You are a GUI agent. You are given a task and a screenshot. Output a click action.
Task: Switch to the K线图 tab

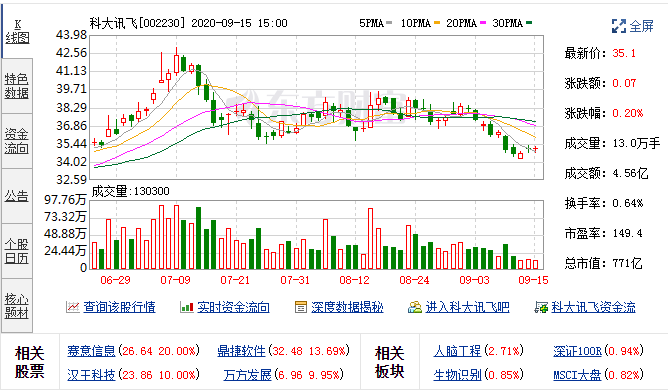[x=17, y=31]
